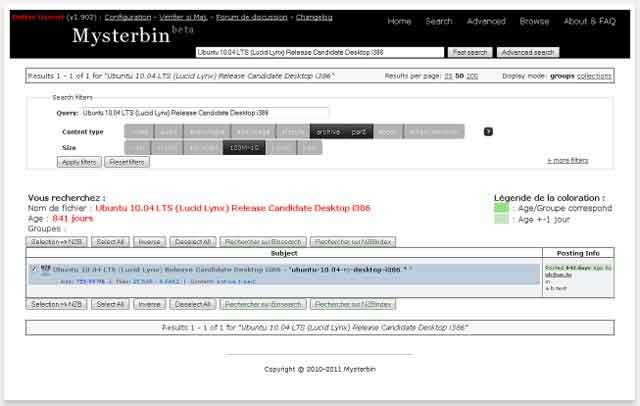Toggle the archive part content type filter
The image size is (640, 406).
pyautogui.click(x=341, y=132)
